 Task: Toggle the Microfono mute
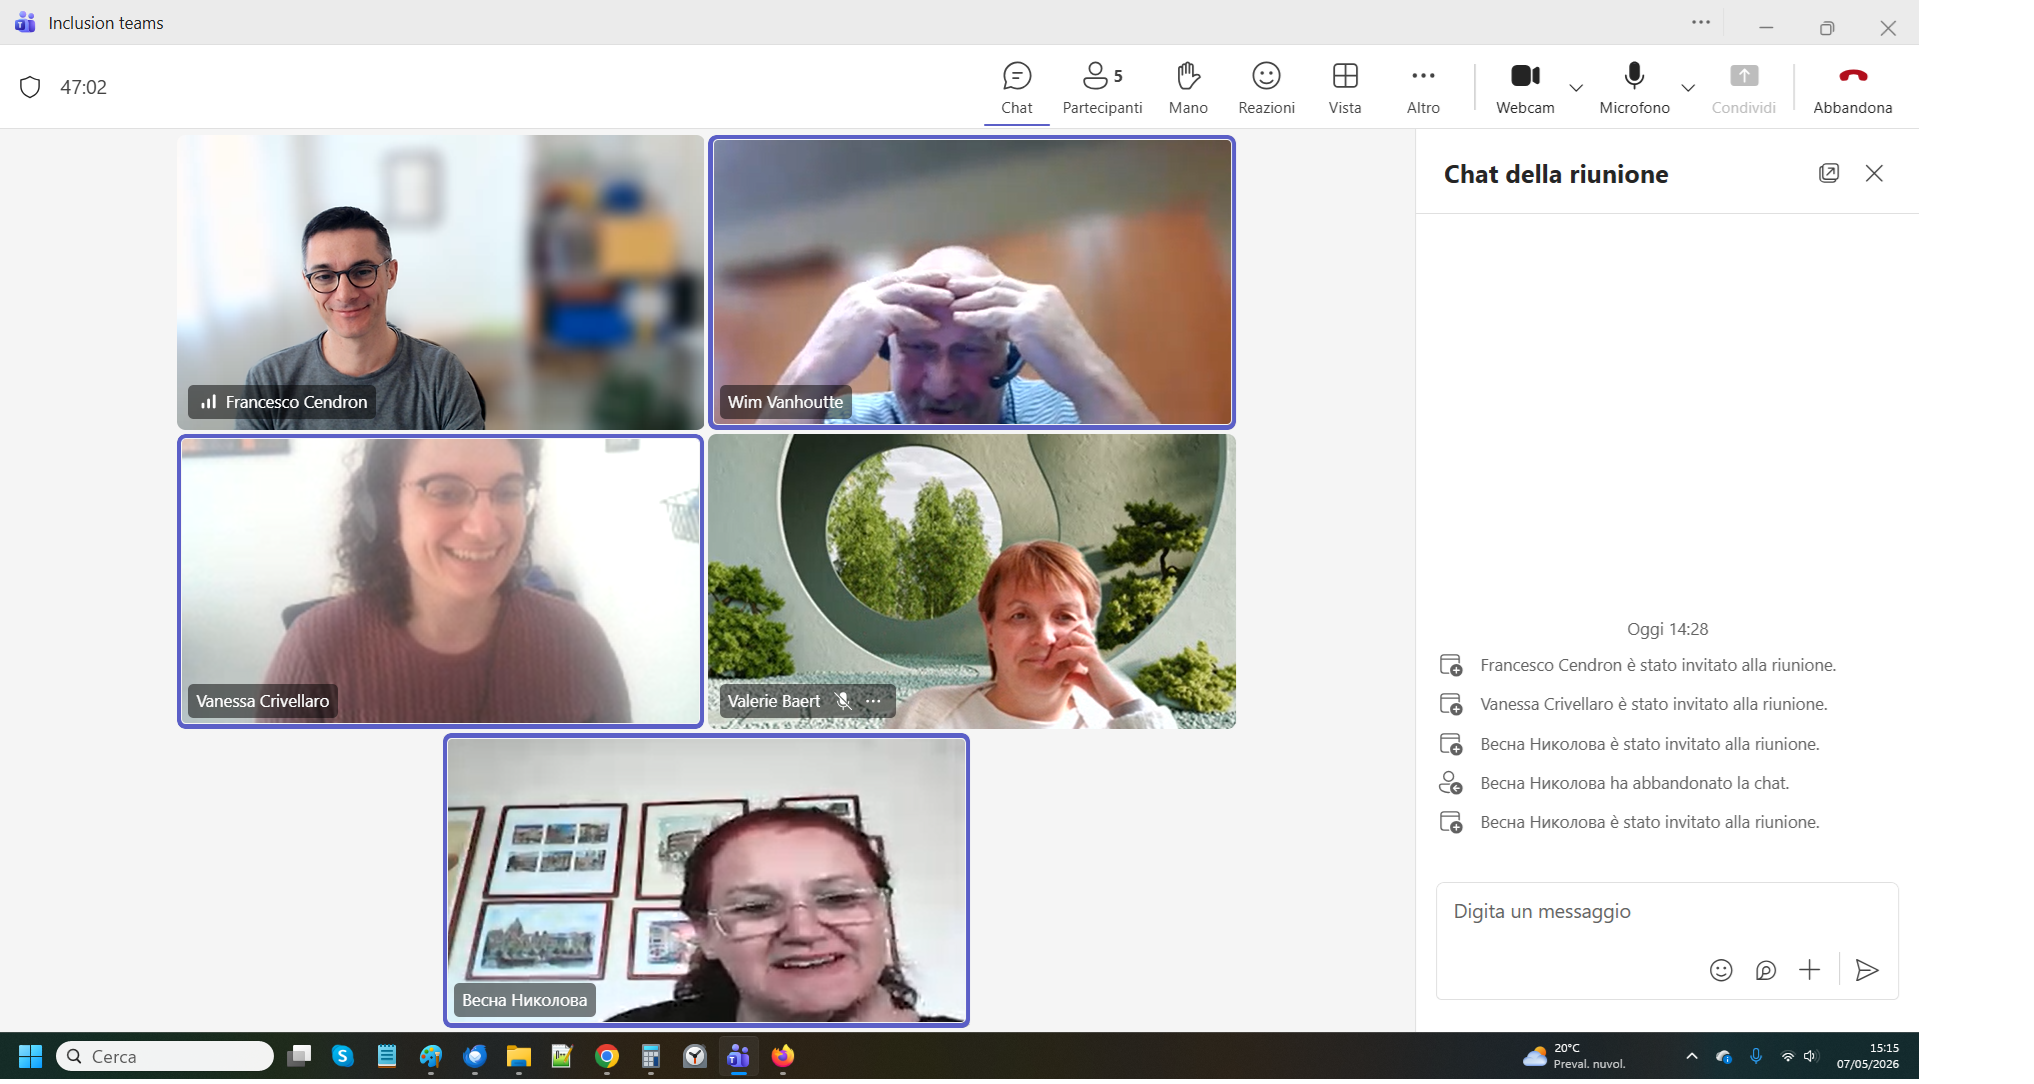[1634, 88]
